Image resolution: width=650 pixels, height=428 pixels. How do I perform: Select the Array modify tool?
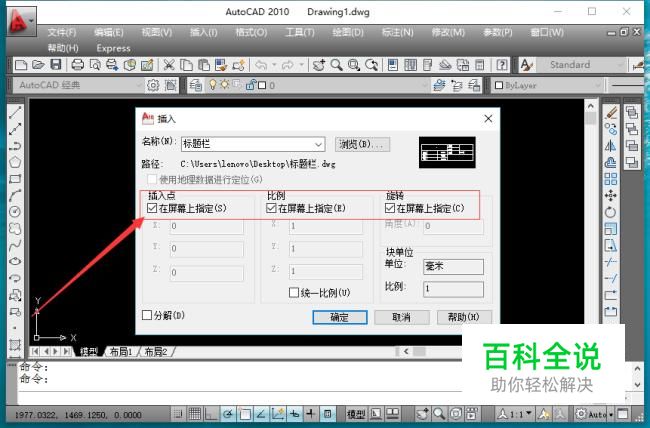click(611, 179)
